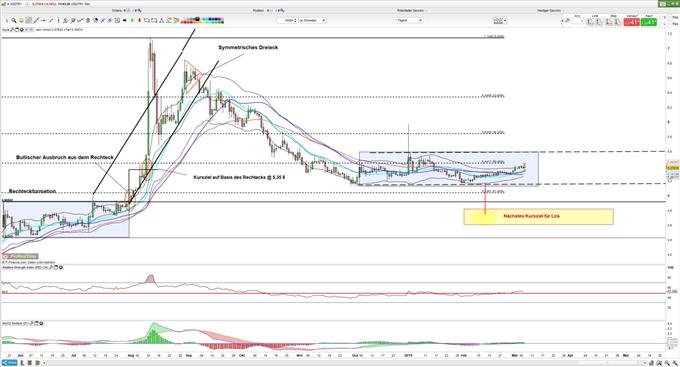This screenshot has width=680, height=367.
Task: Open RSI indicator wrench settings
Action: coord(51,268)
